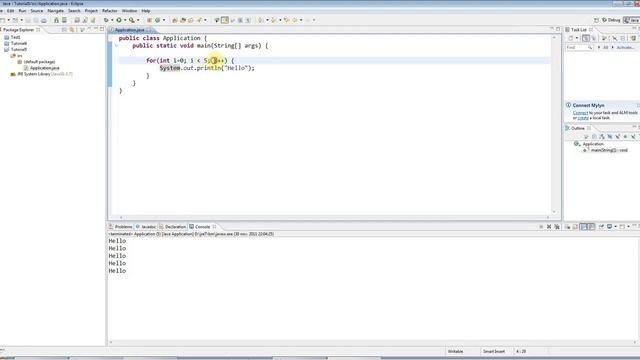Open the Navigate menu
This screenshot has width=640, height=360.
pos(56,11)
